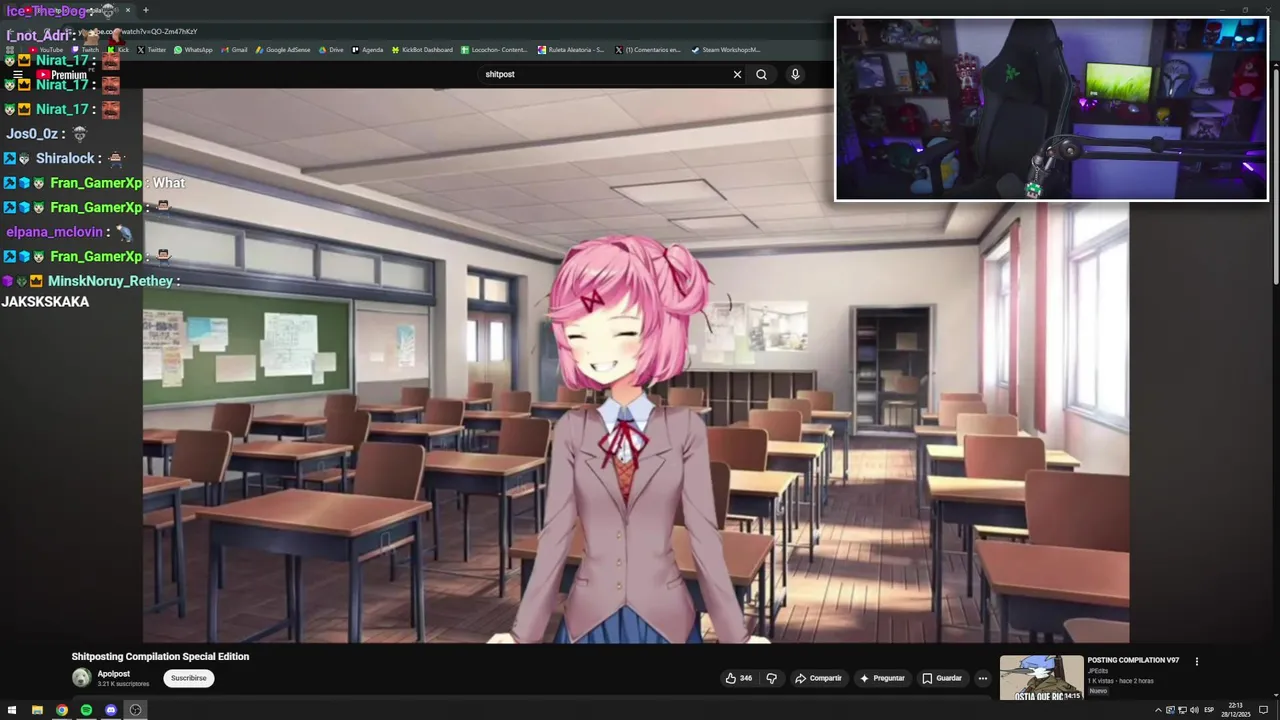
Task: Click elpana_mclovin chat username
Action: click(x=54, y=232)
